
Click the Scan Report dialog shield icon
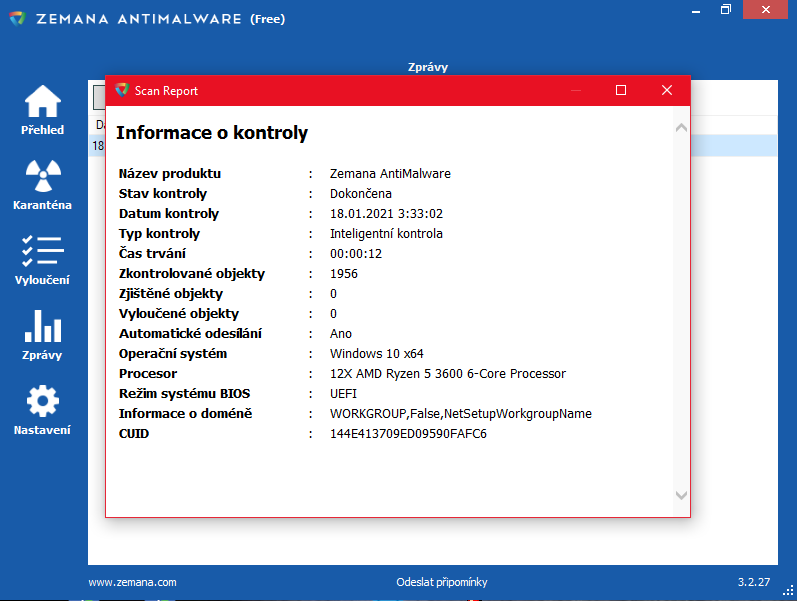[122, 90]
